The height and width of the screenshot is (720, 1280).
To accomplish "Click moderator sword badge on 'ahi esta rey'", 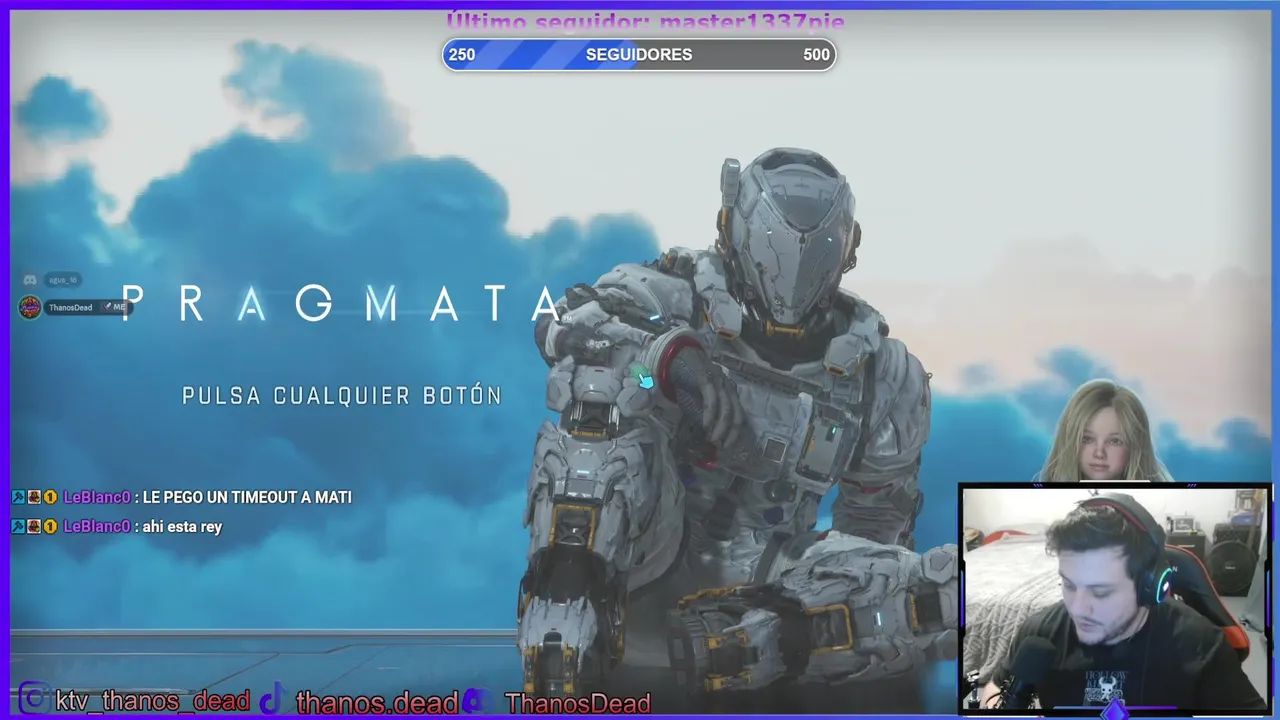I will point(18,527).
